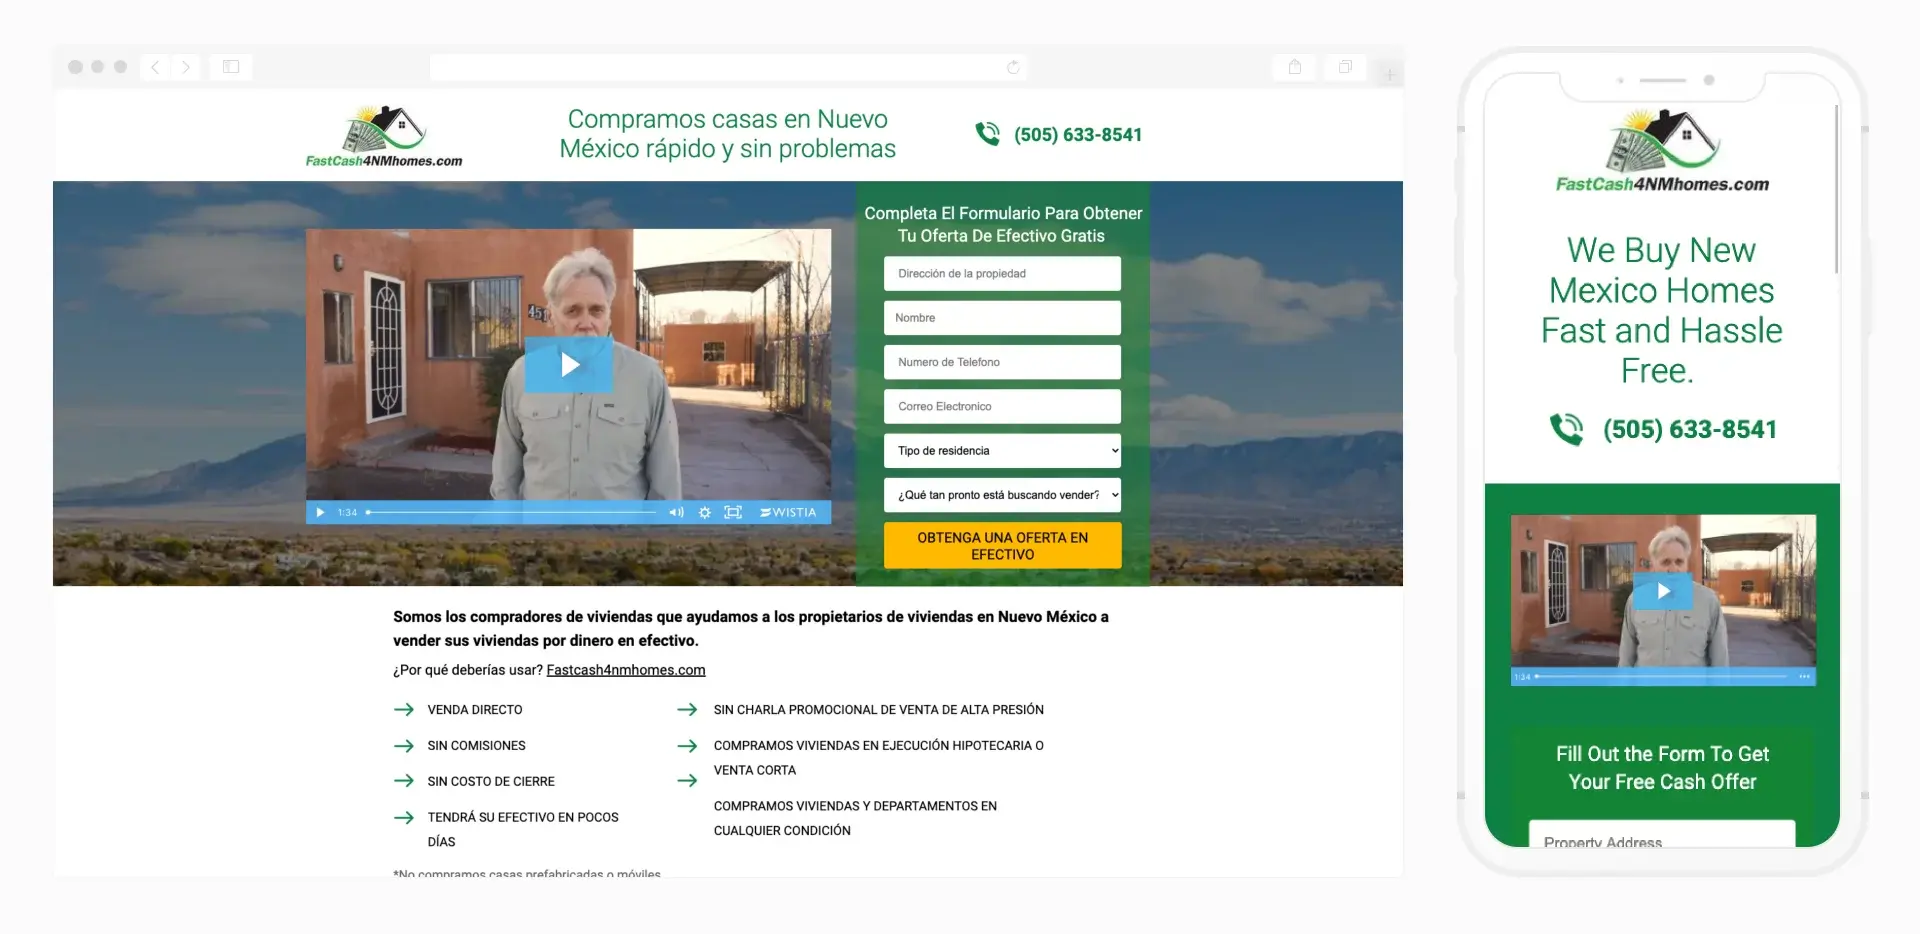Click the browser forward arrow icon
This screenshot has width=1920, height=934.
[185, 67]
